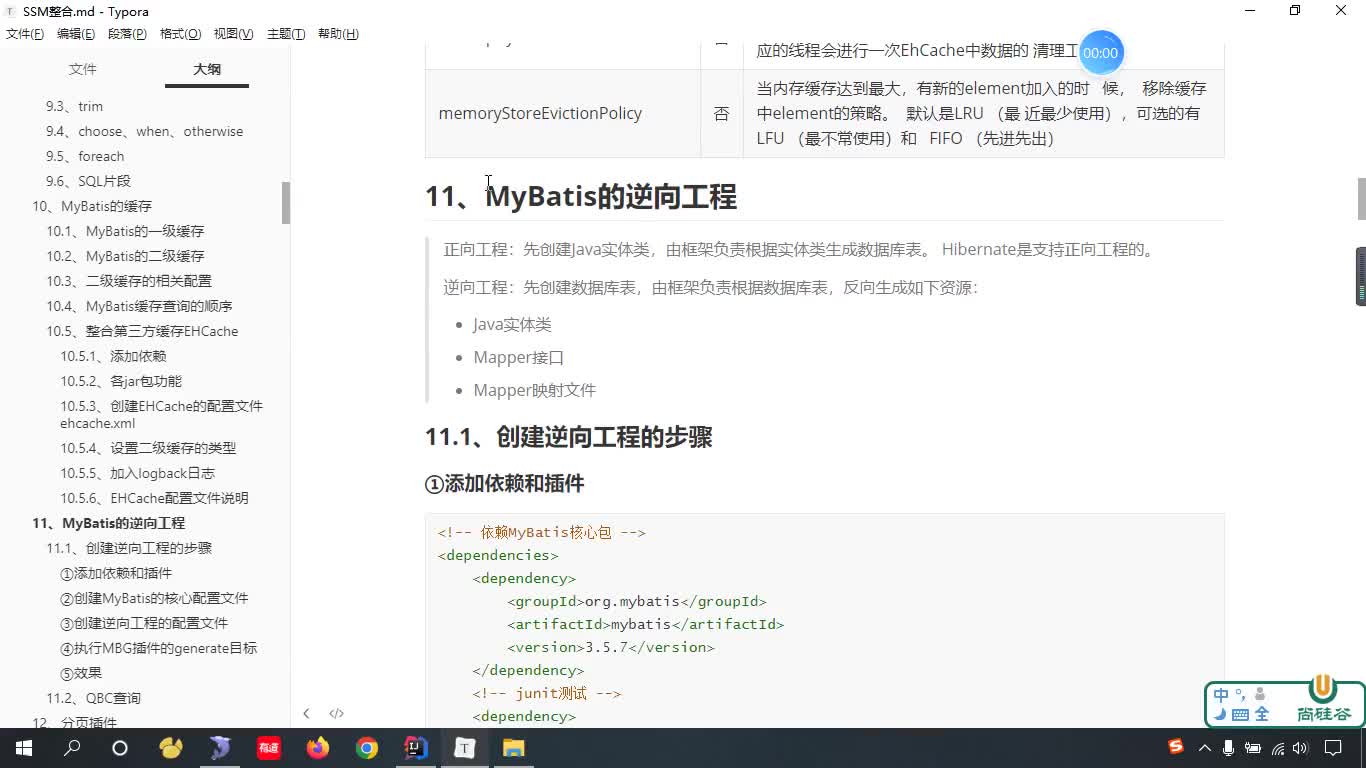Open the Wi-Fi network tray icon
The width and height of the screenshot is (1366, 768).
coord(1277,748)
